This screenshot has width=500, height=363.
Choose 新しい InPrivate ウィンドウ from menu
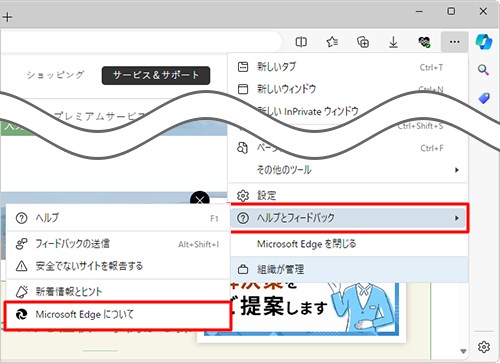[x=308, y=111]
